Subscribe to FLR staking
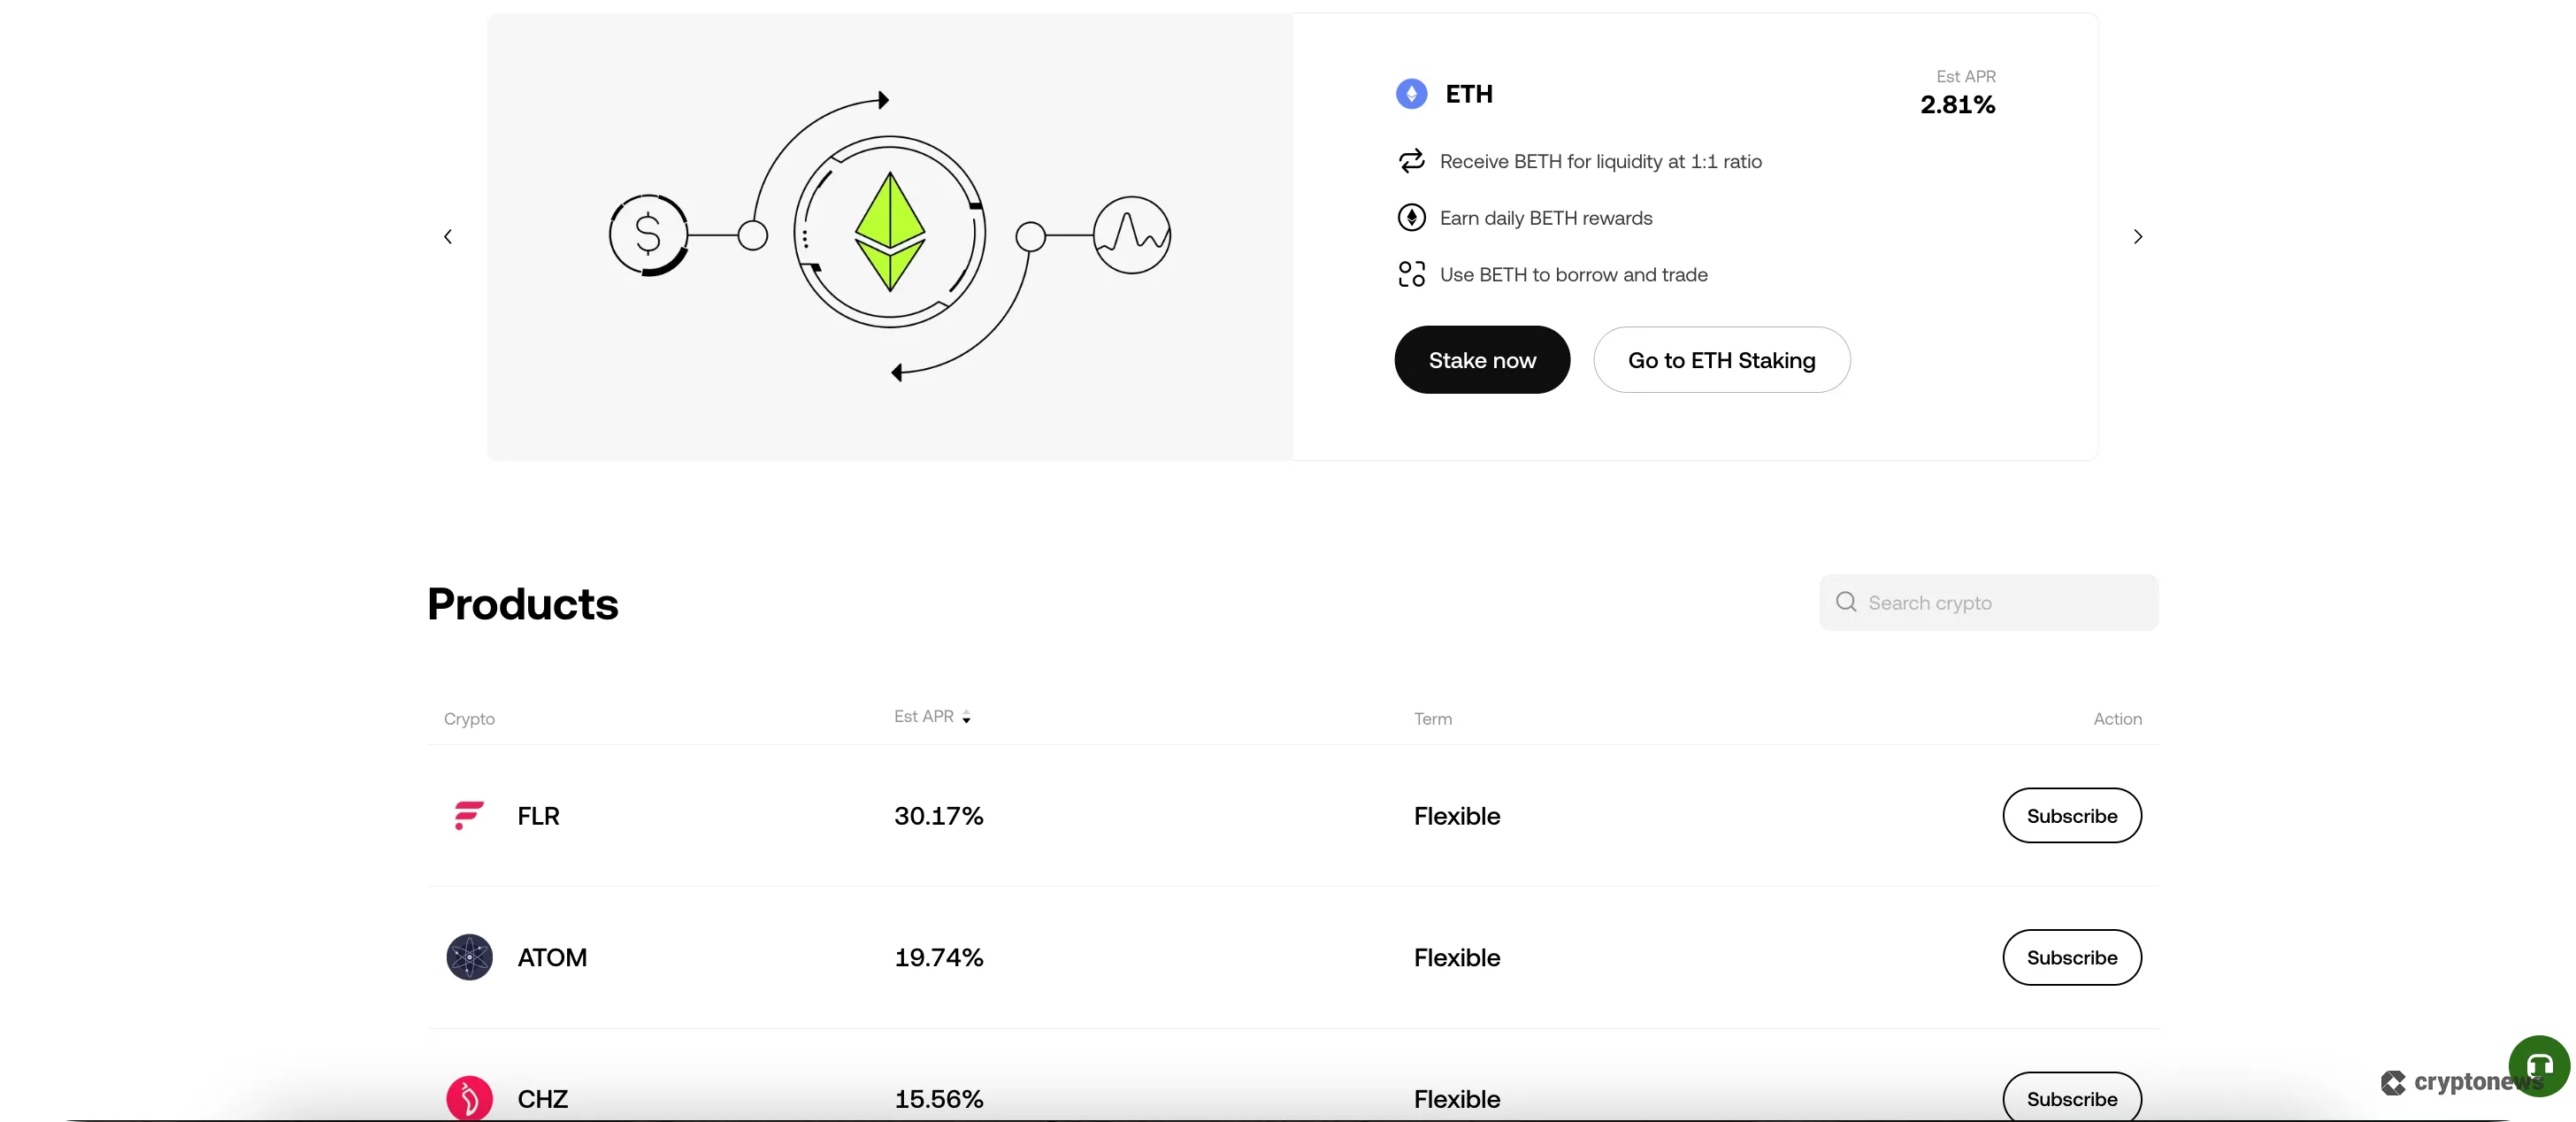 [x=2072, y=814]
